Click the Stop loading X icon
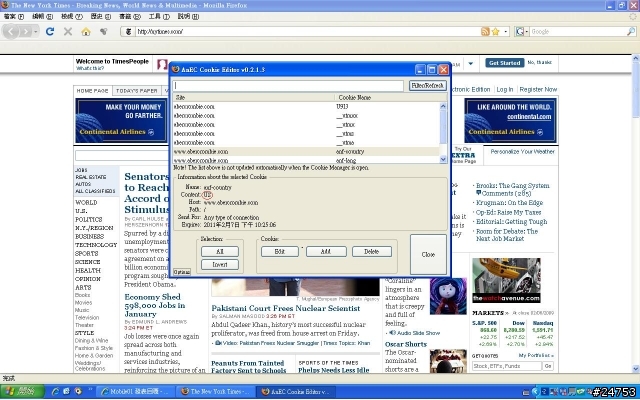 pos(68,31)
